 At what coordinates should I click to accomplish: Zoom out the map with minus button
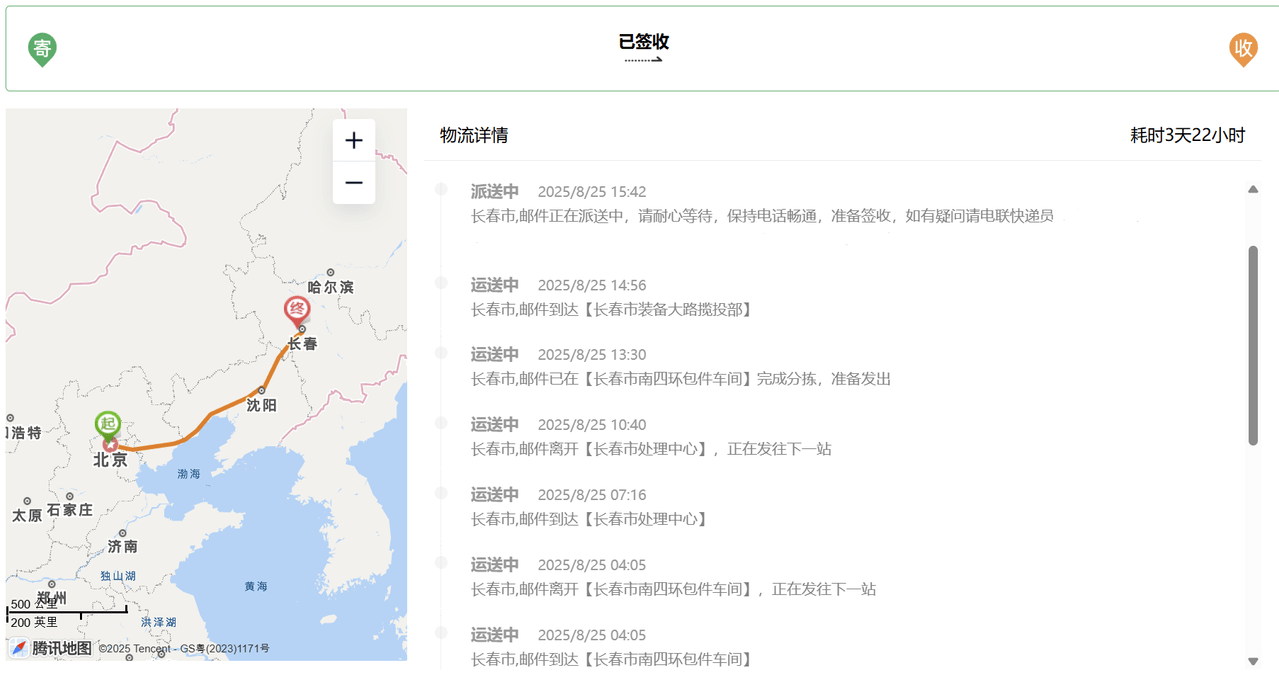354,183
